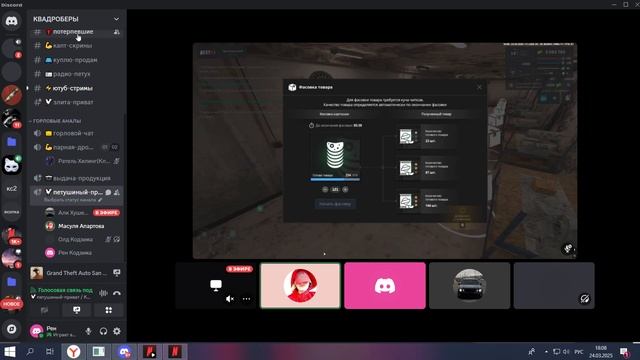Screen dimensions: 640x360
Task: Click Выбрать статус канала link
Action: 73,200
